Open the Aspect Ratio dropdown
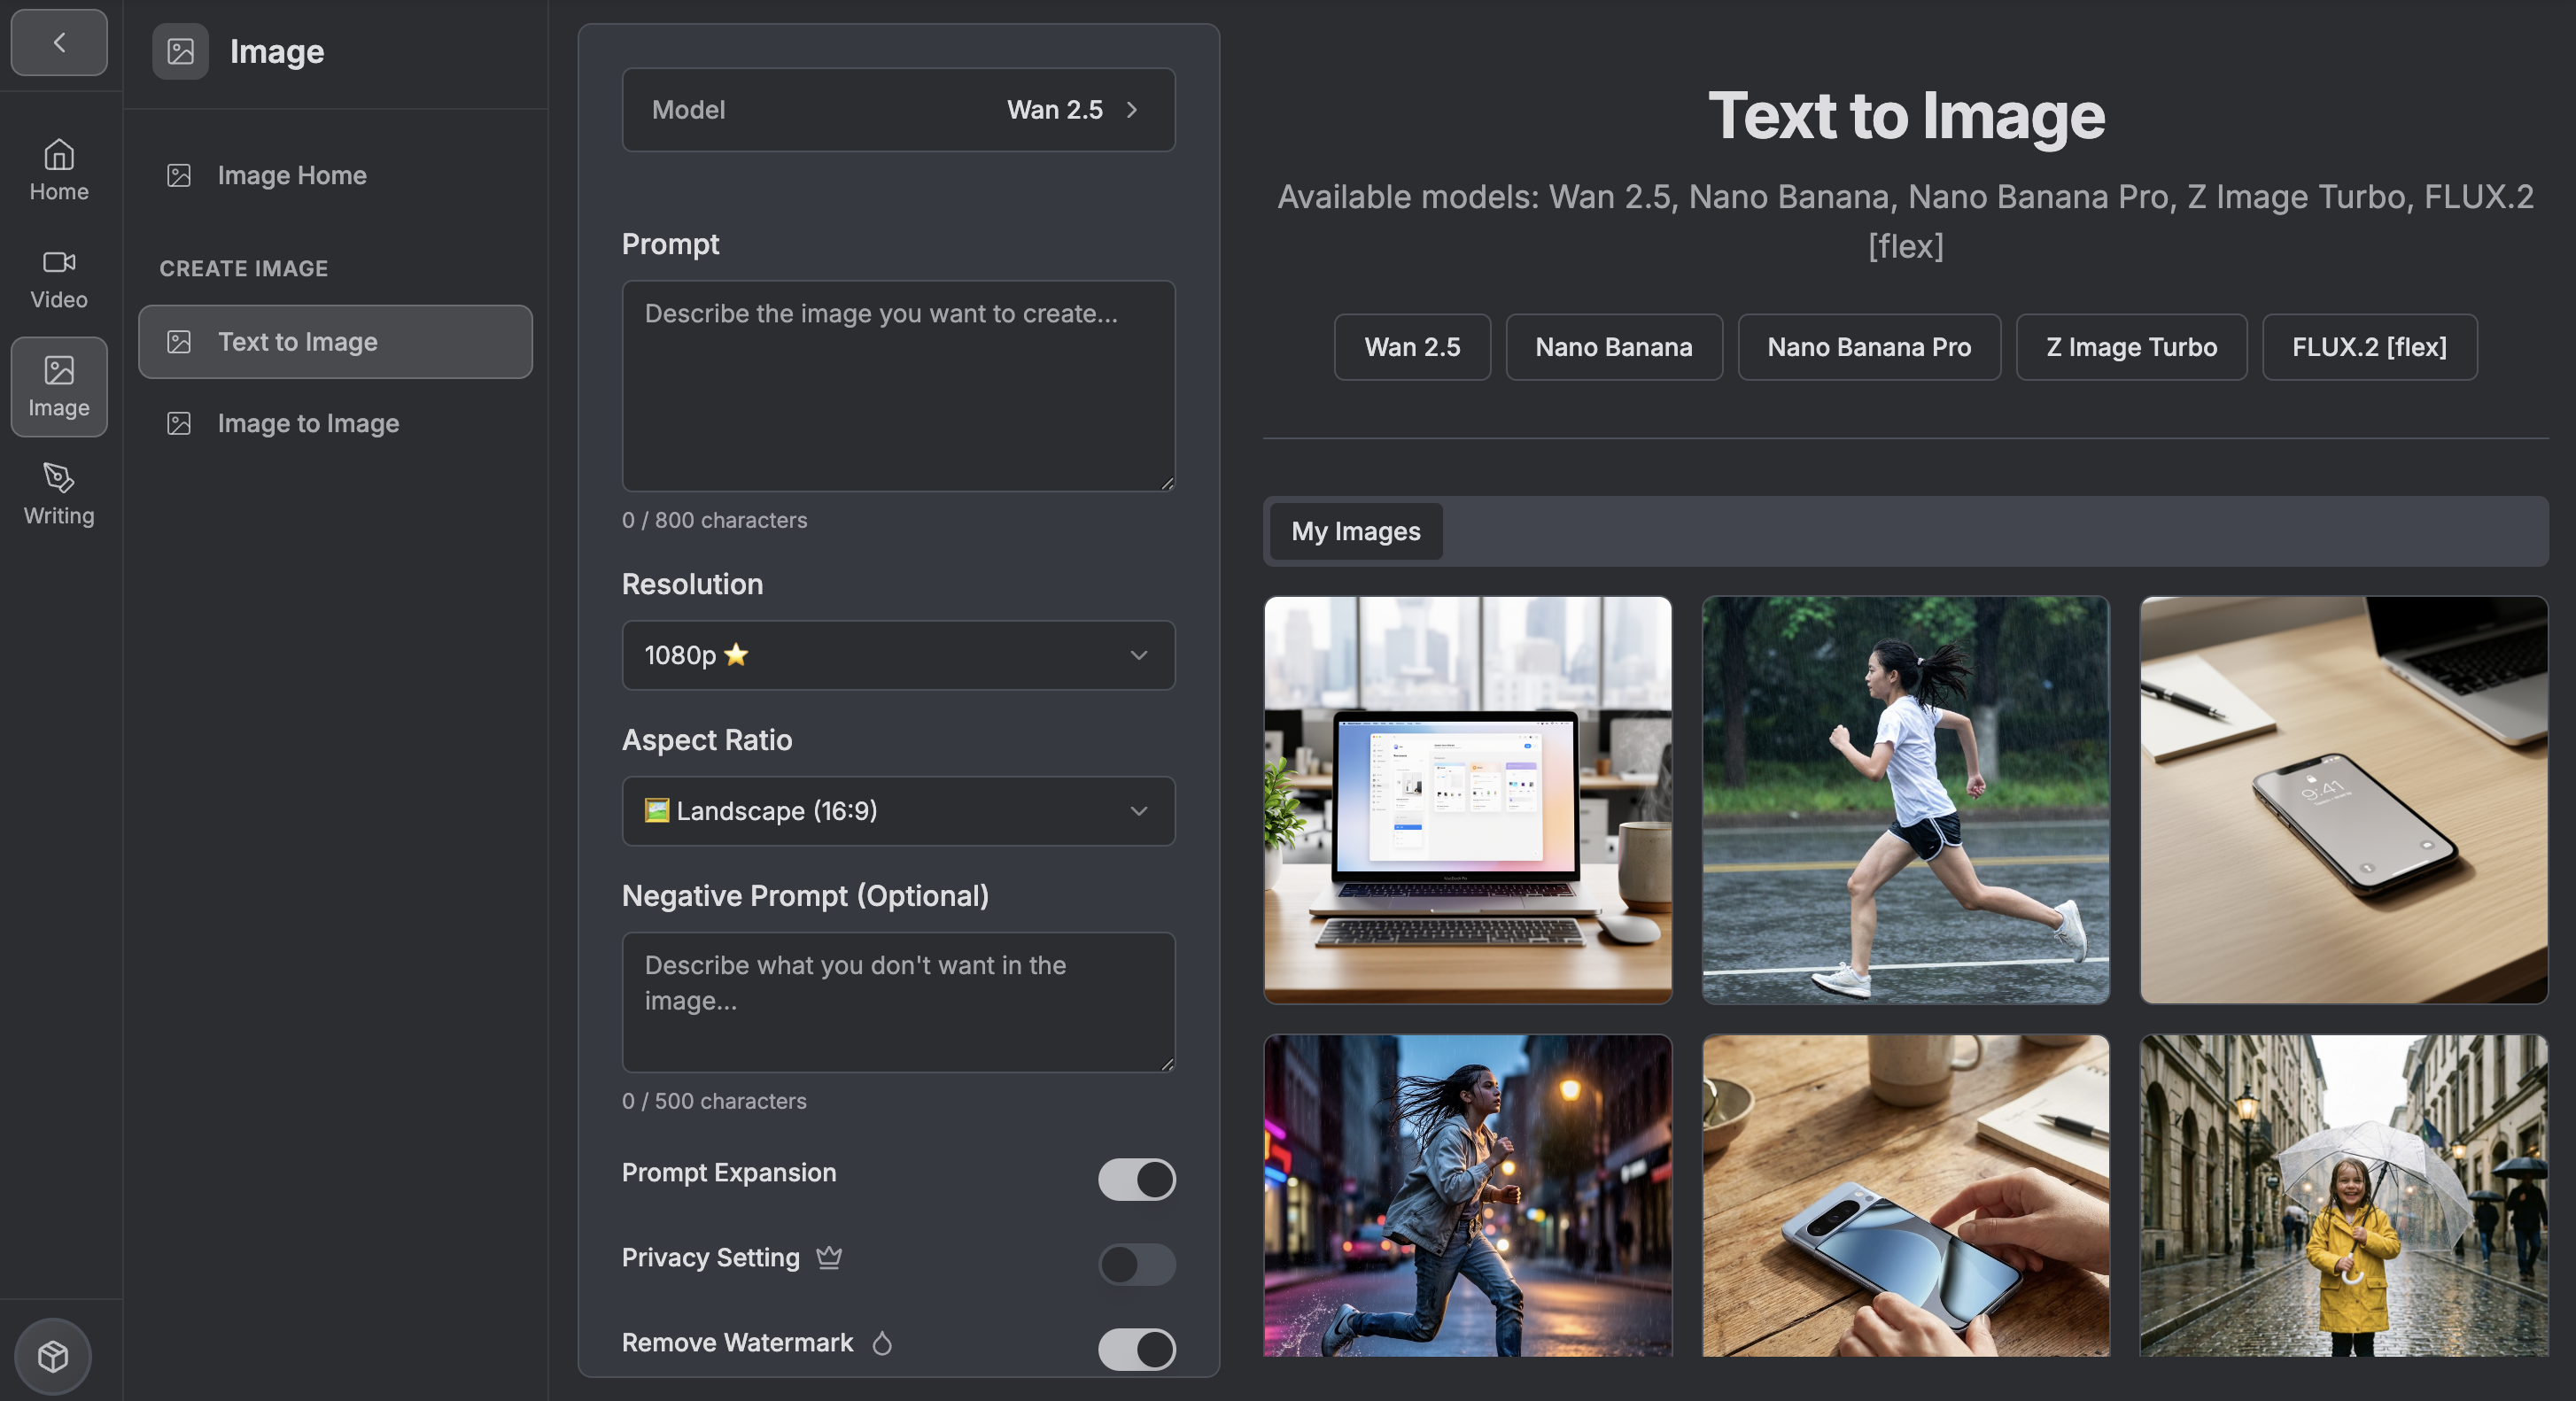 [x=897, y=811]
